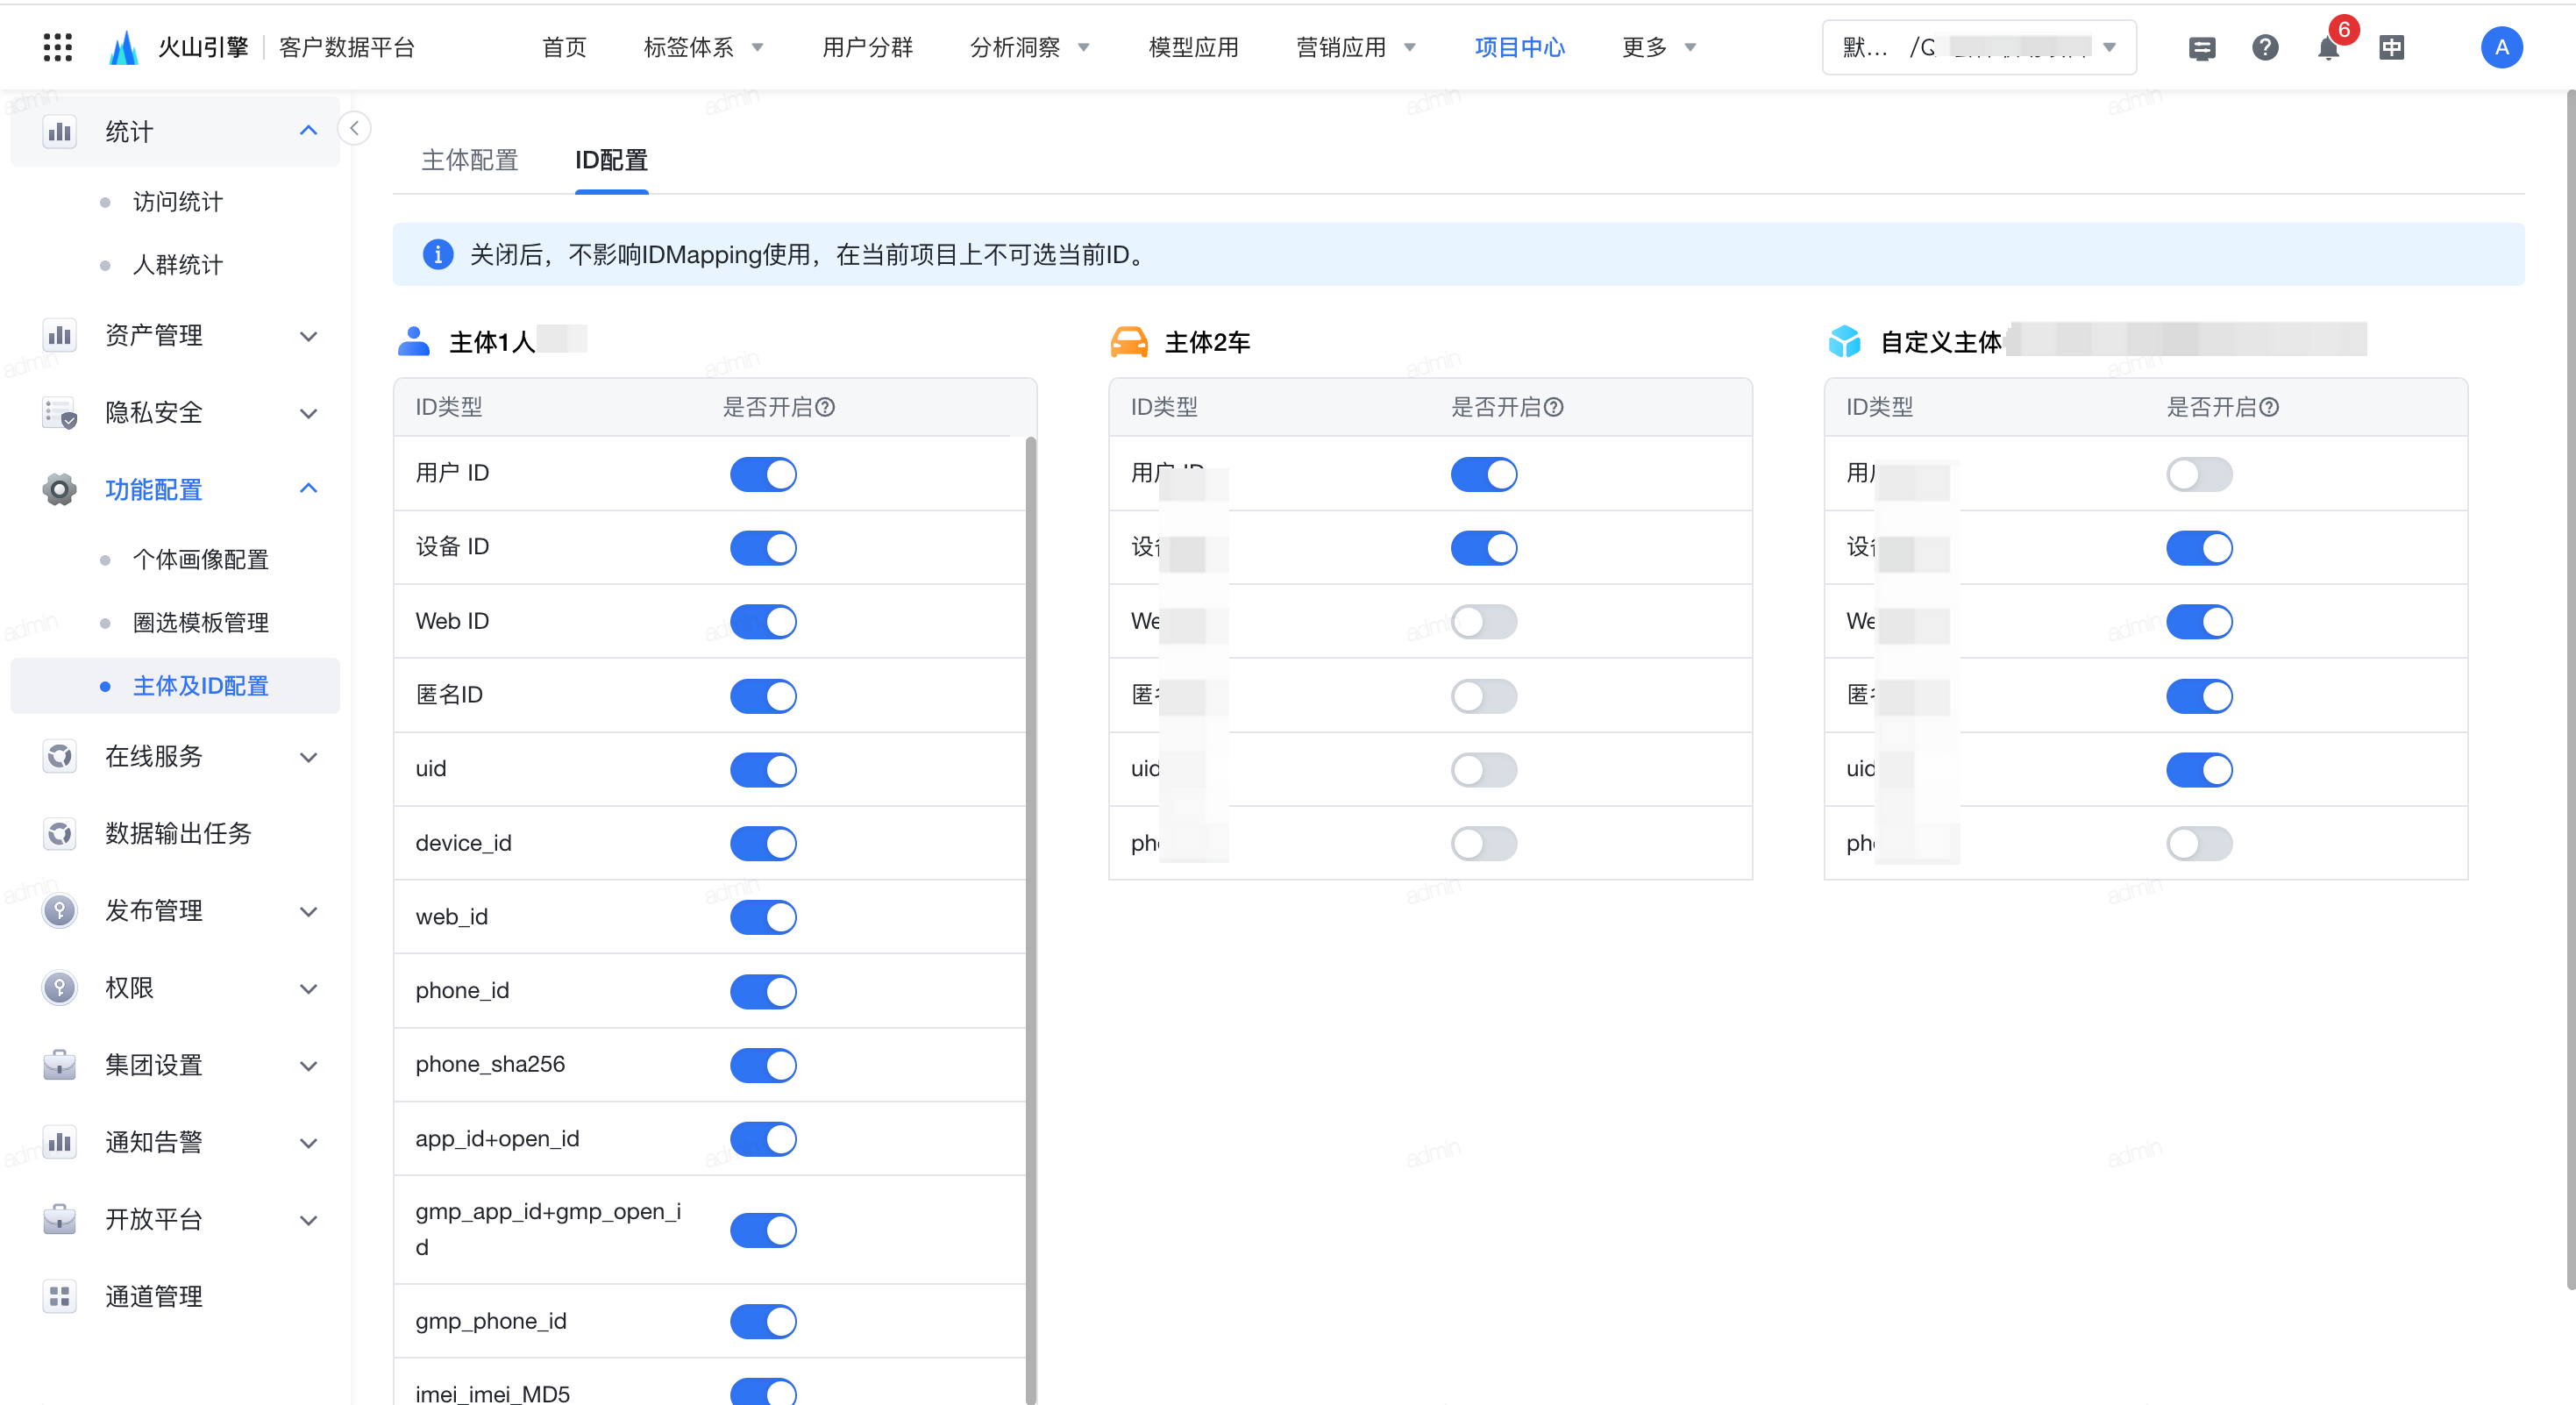Click the 统计 bar chart icon
The height and width of the screenshot is (1405, 2576).
pos(60,131)
